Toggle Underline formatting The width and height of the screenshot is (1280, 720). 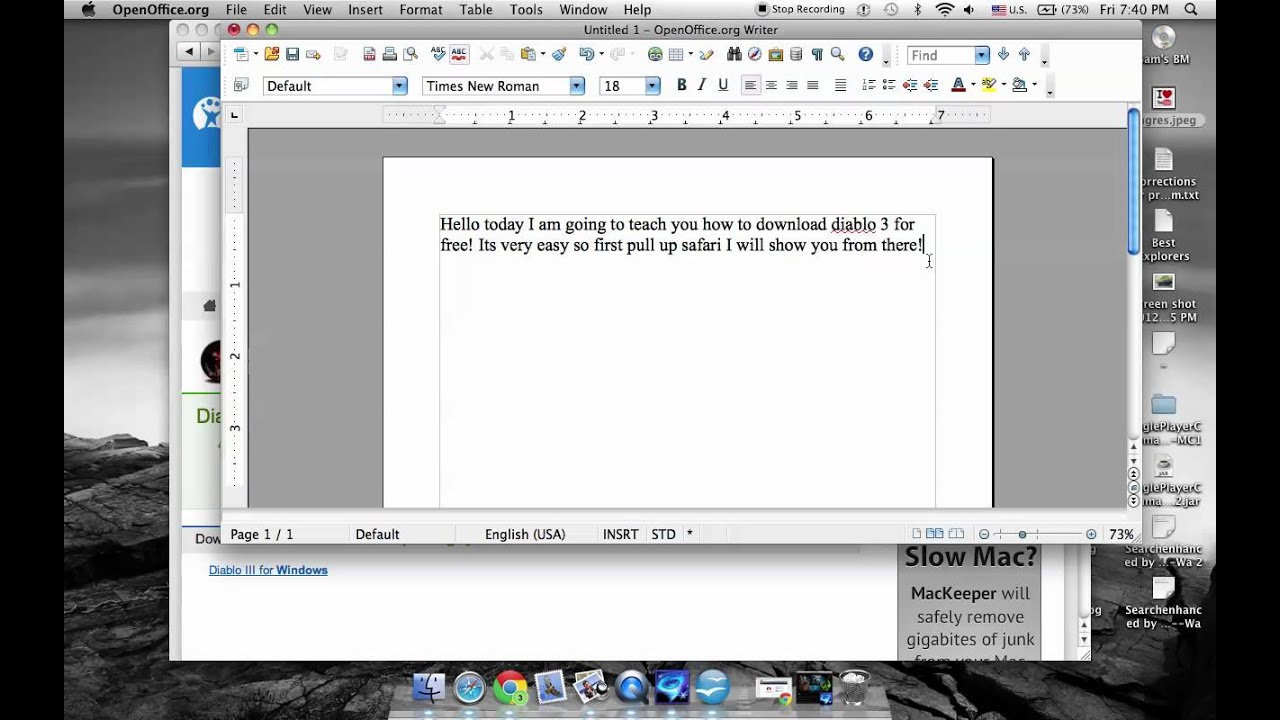pyautogui.click(x=723, y=85)
